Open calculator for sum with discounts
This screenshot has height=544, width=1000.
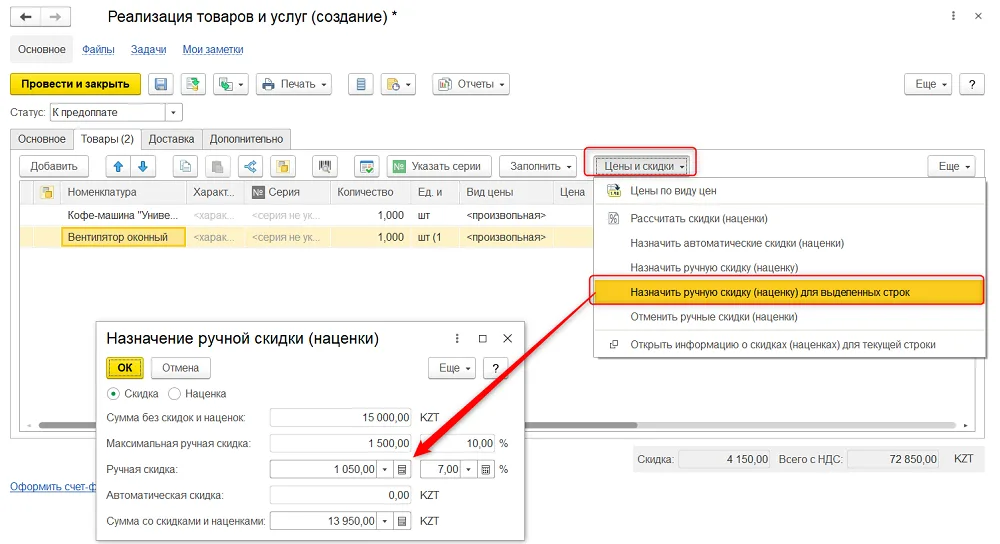(402, 521)
